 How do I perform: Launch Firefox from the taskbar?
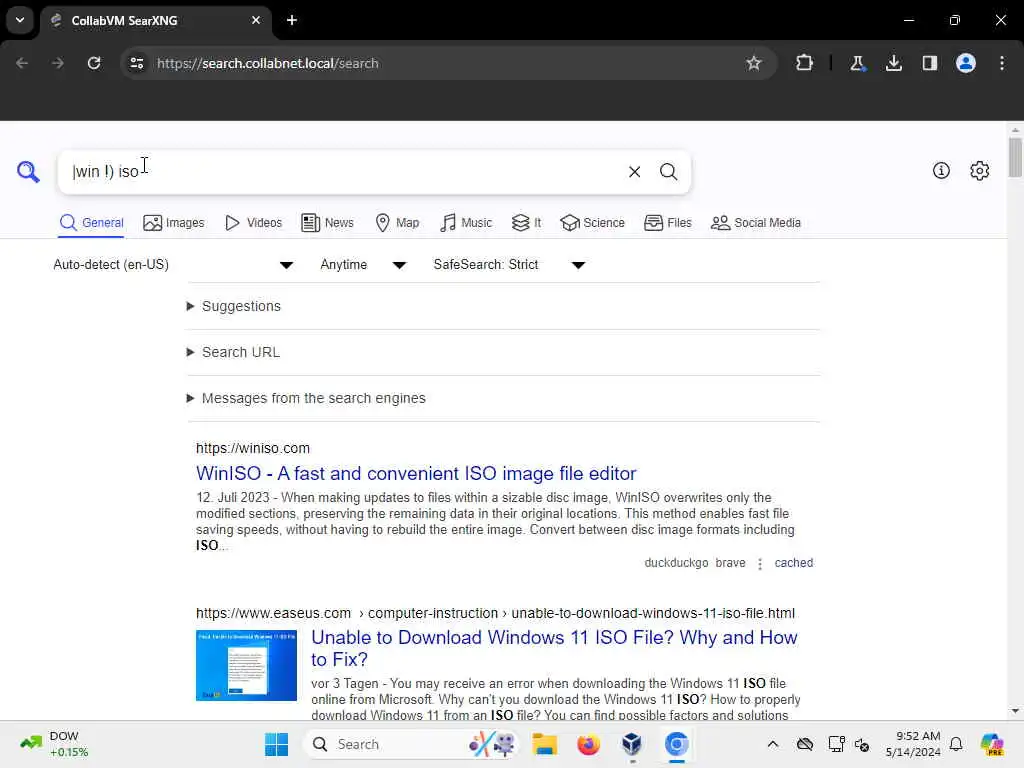[x=588, y=744]
